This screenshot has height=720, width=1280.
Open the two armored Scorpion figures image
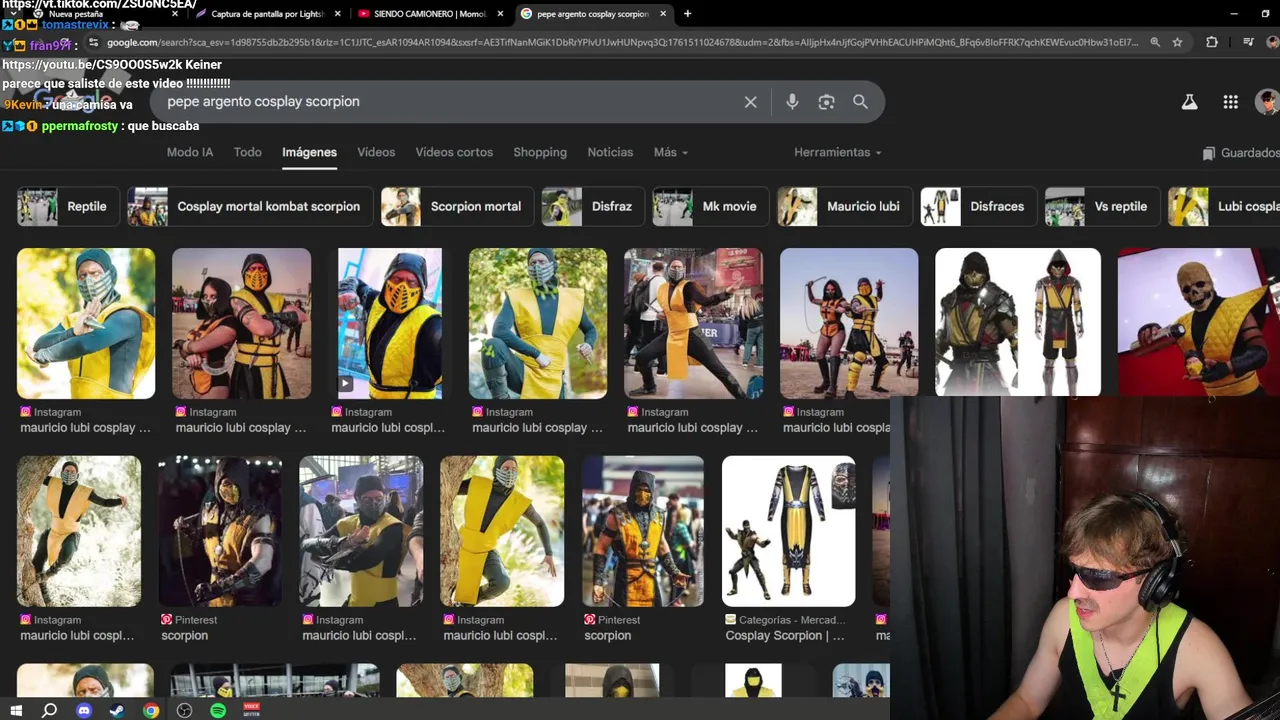tap(1018, 323)
